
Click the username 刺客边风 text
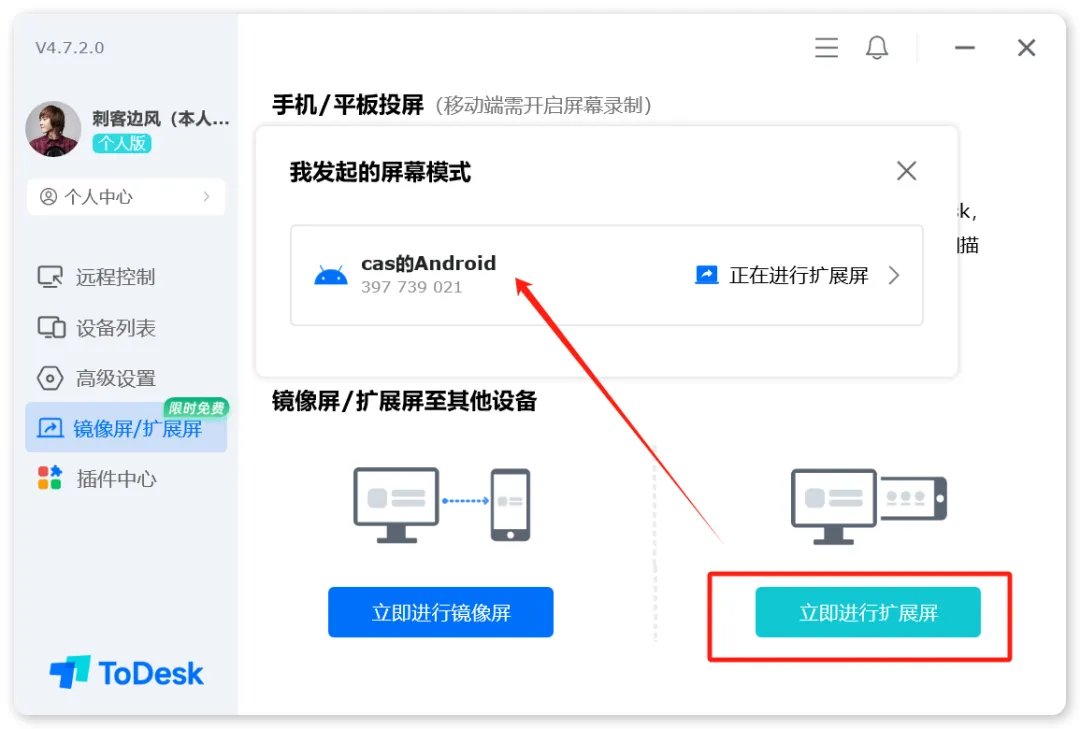pyautogui.click(x=160, y=119)
